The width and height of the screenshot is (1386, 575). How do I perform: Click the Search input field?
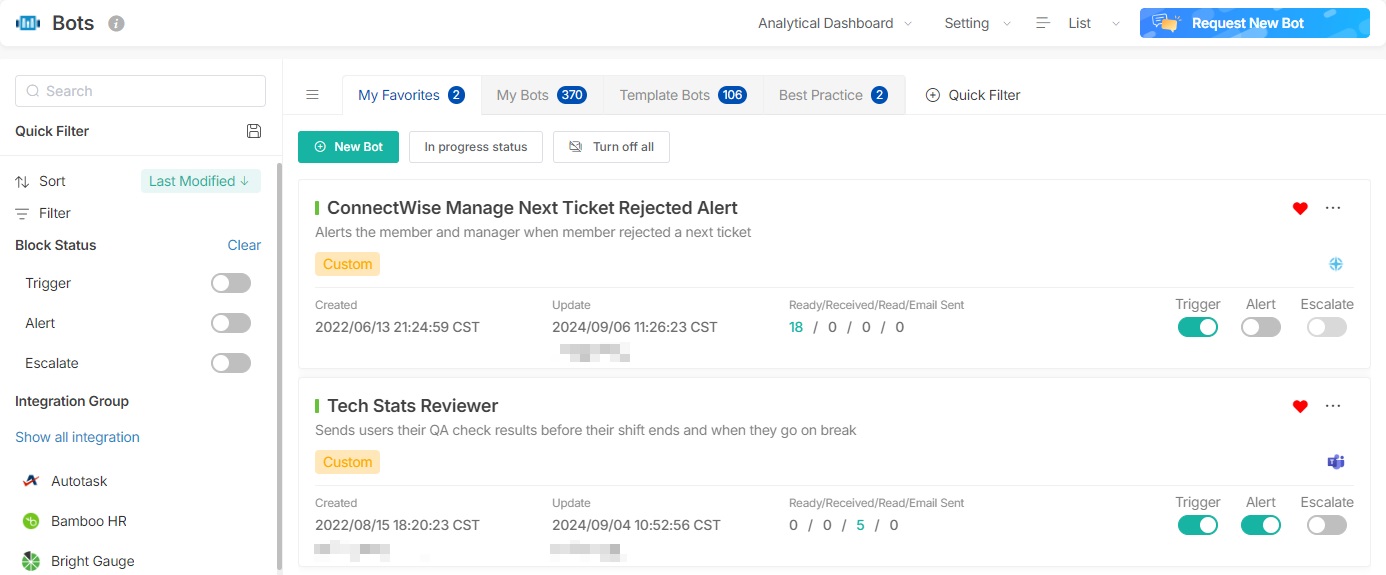tap(140, 91)
